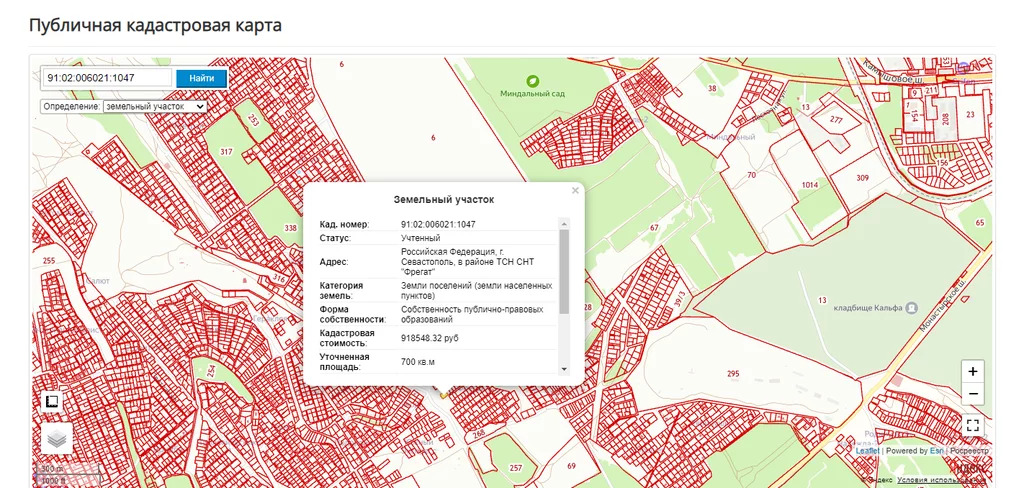Click the Миндальный сад park marker

click(532, 79)
